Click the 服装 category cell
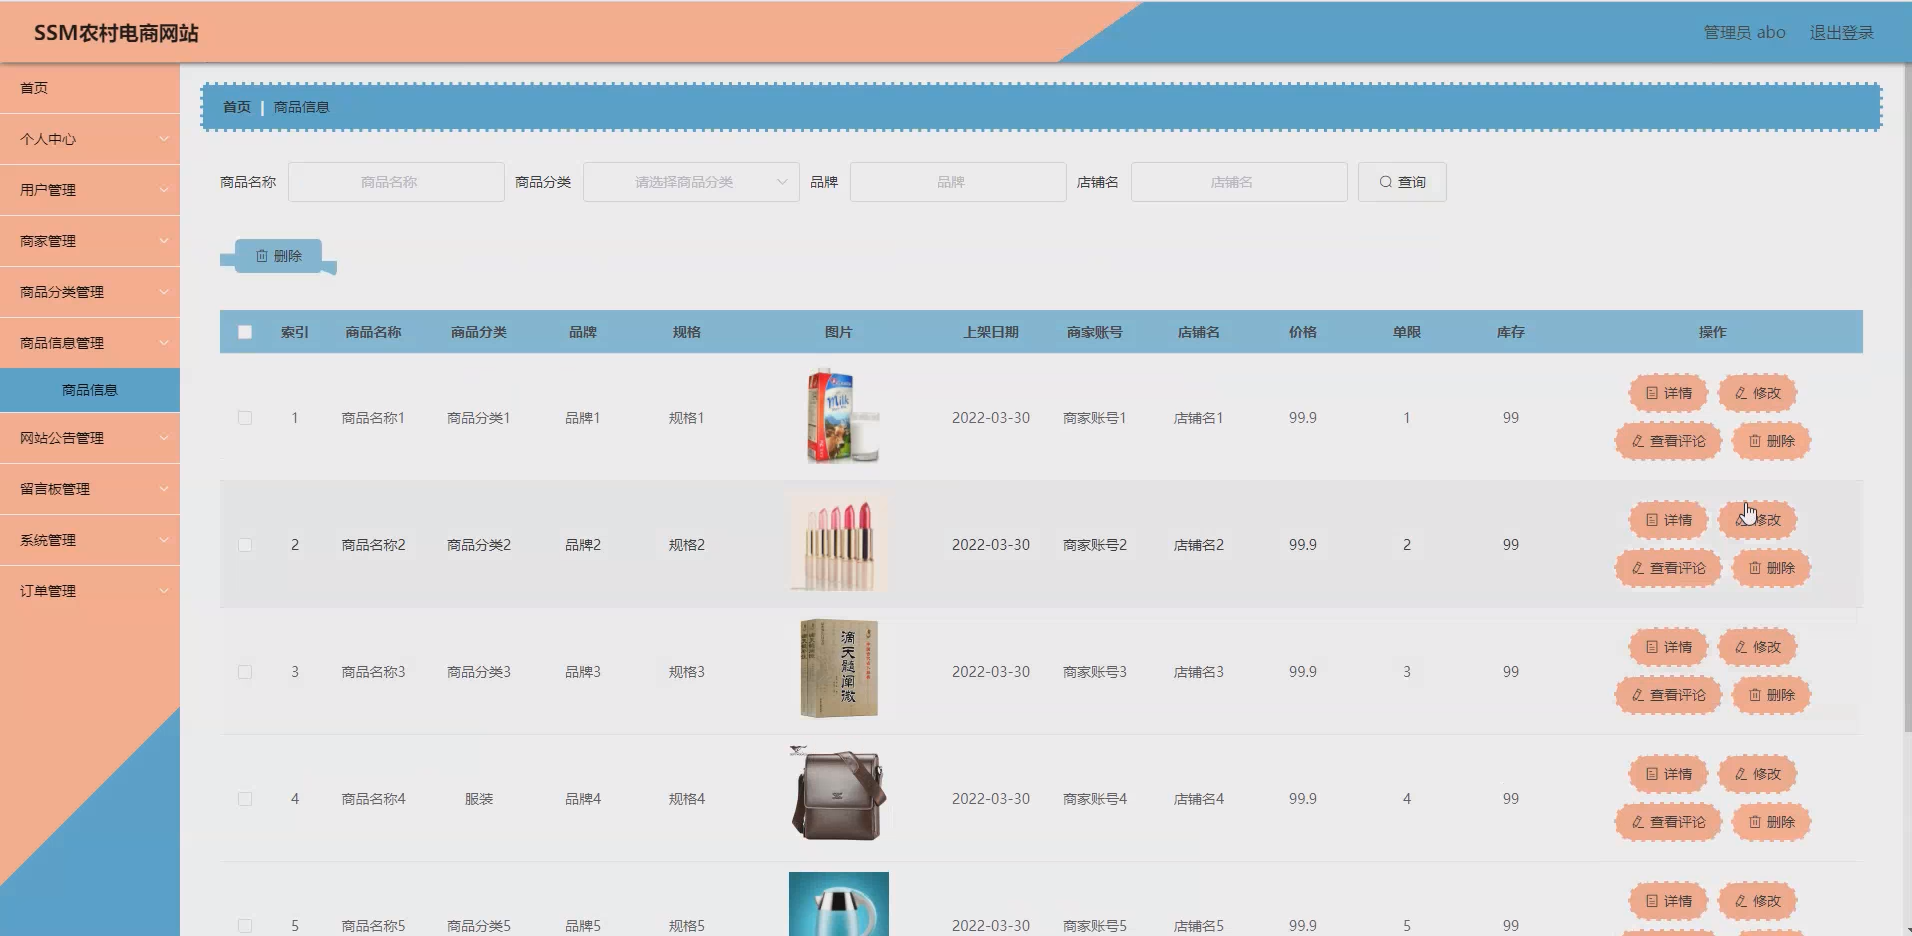 point(479,799)
